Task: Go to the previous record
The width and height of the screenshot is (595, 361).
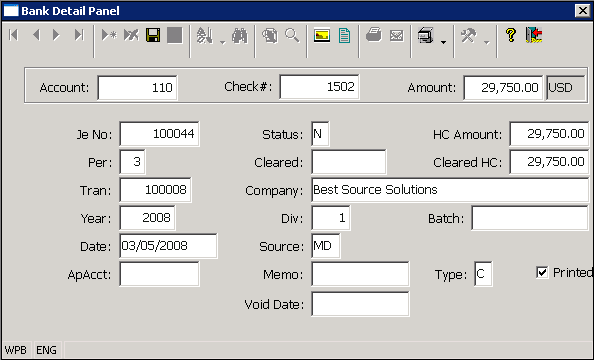Action: point(36,35)
